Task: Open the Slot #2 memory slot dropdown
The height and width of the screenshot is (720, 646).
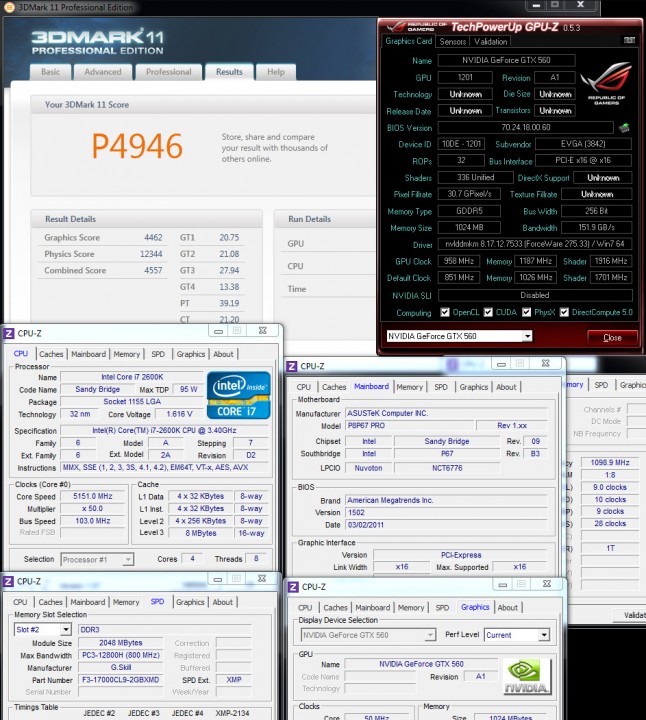Action: 66,630
